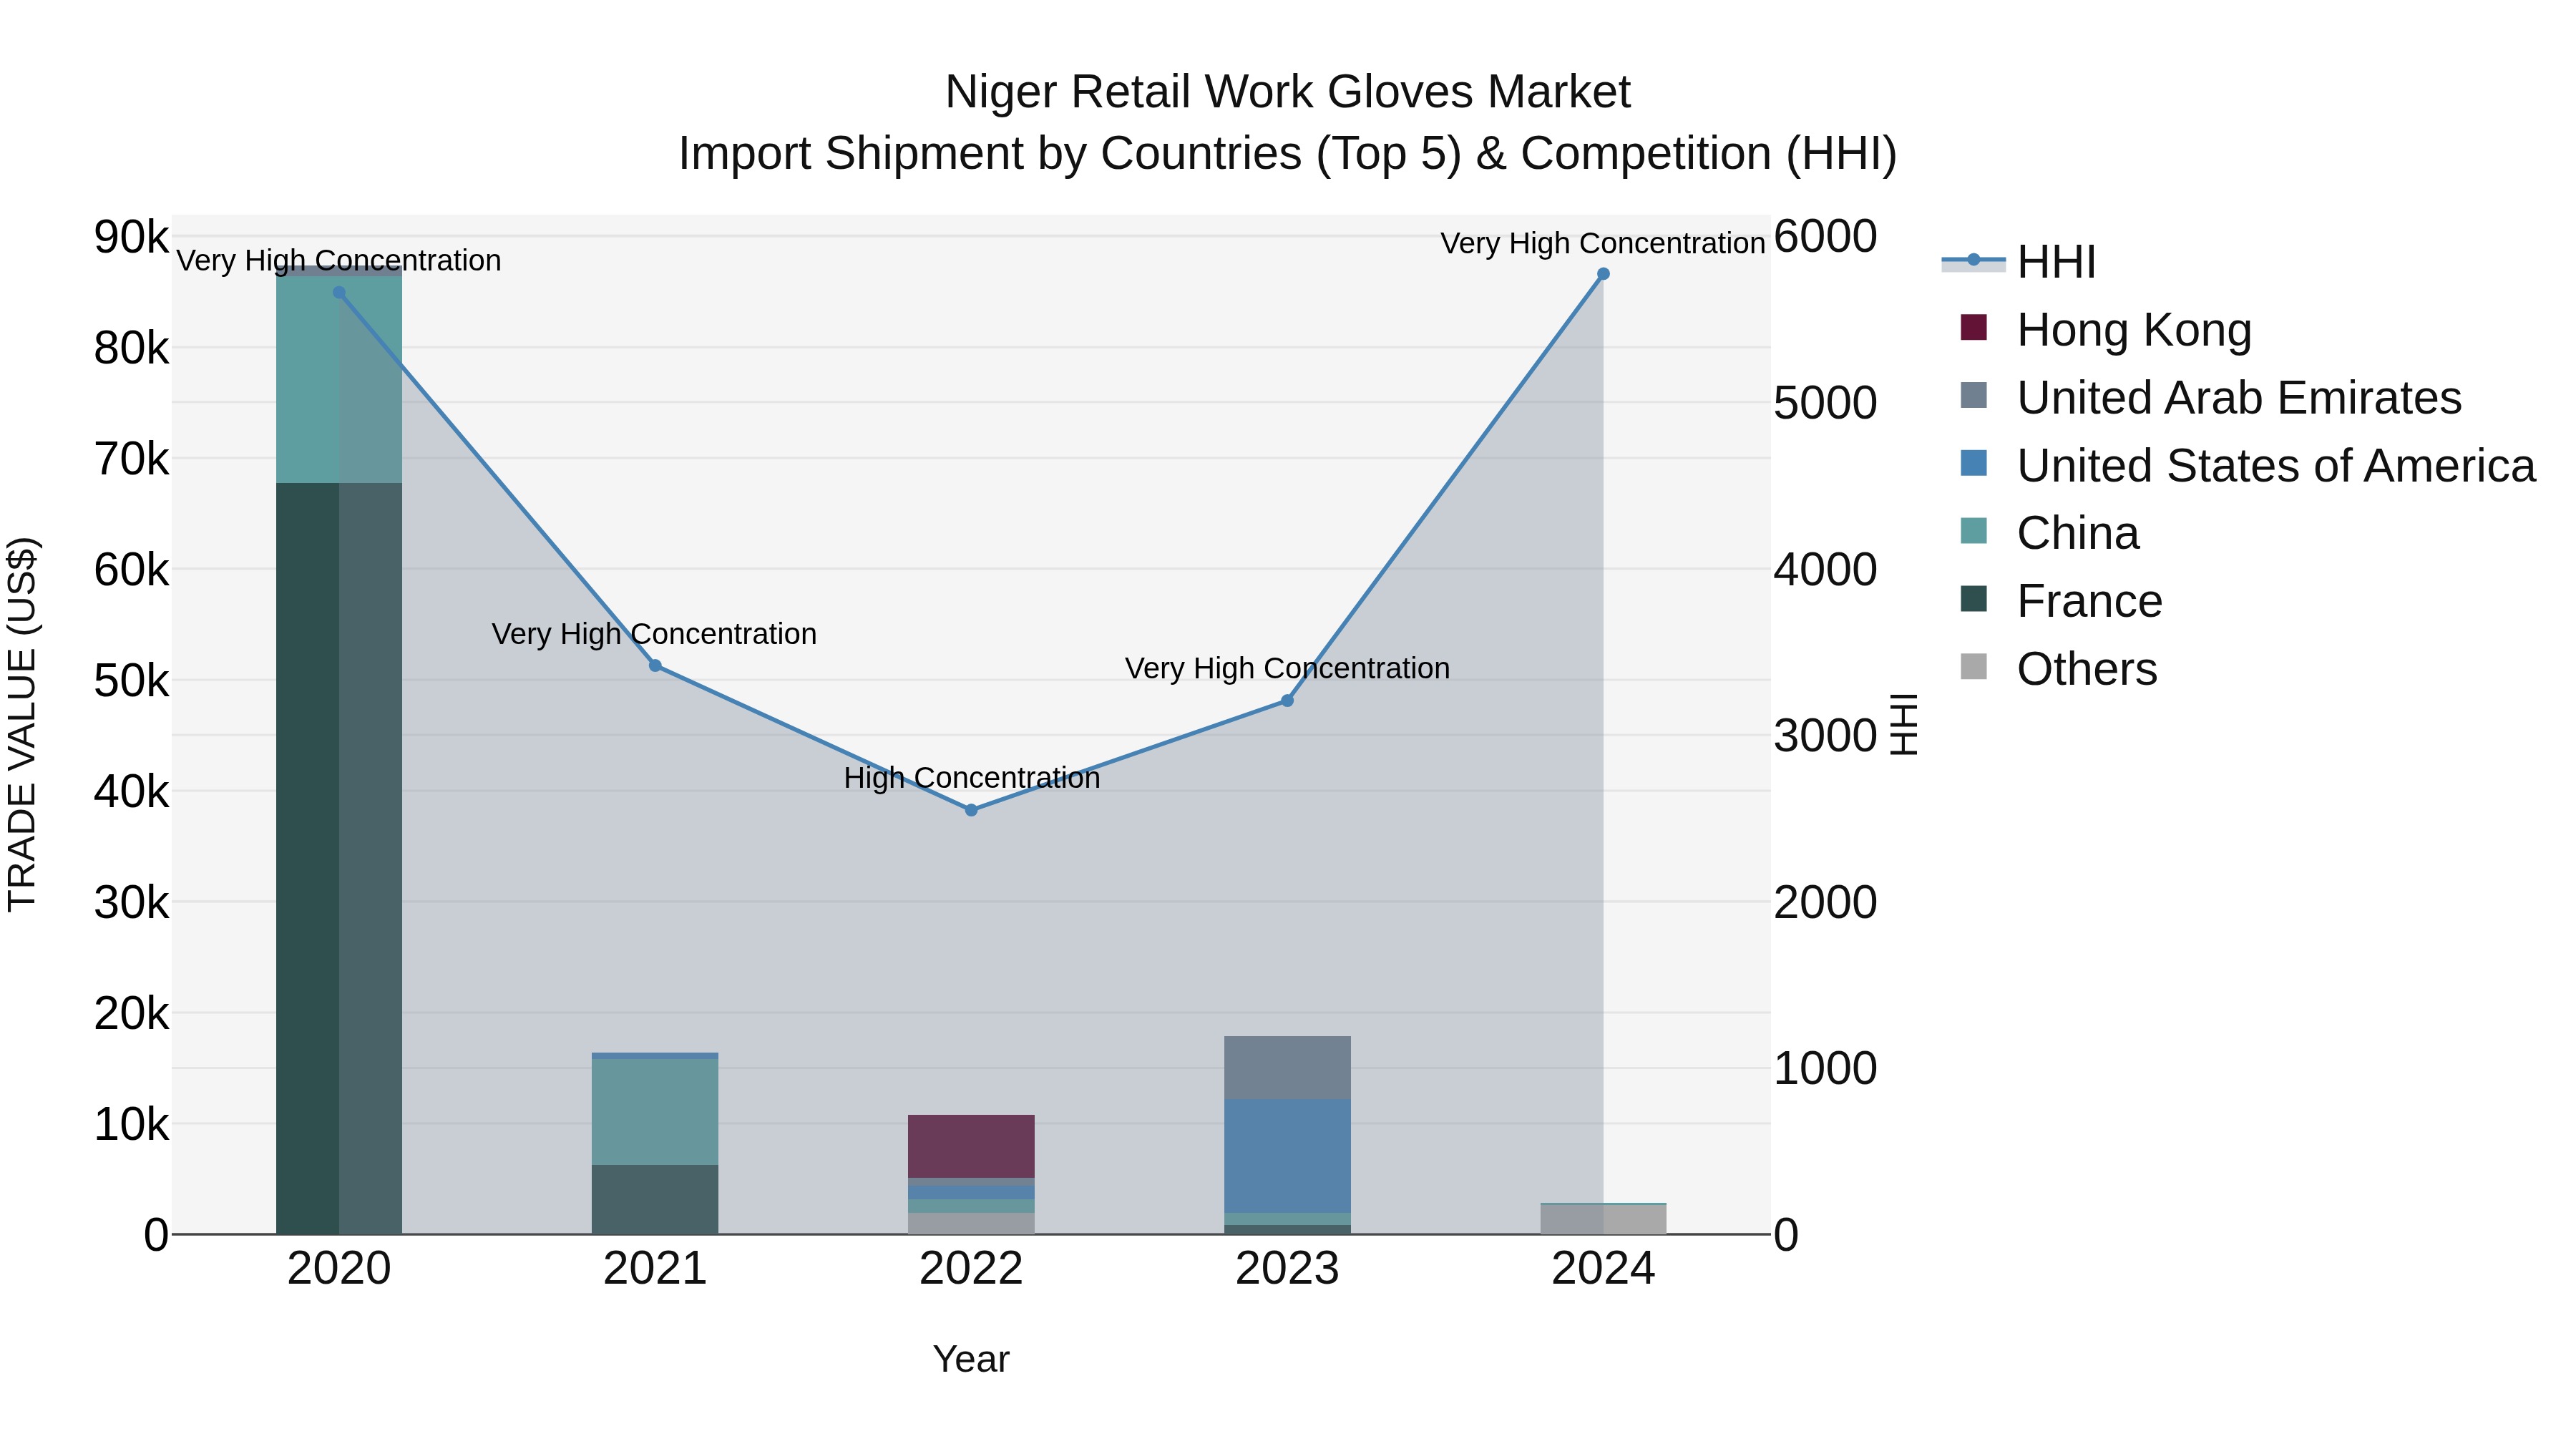Click the Hong Kong bar segment in 2022
Screen dimensions: 2576x1449
click(x=971, y=1146)
